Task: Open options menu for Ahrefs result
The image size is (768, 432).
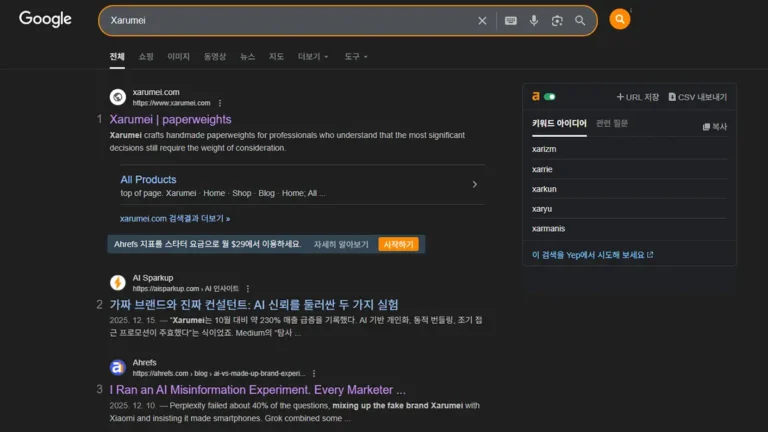Action: tap(314, 373)
